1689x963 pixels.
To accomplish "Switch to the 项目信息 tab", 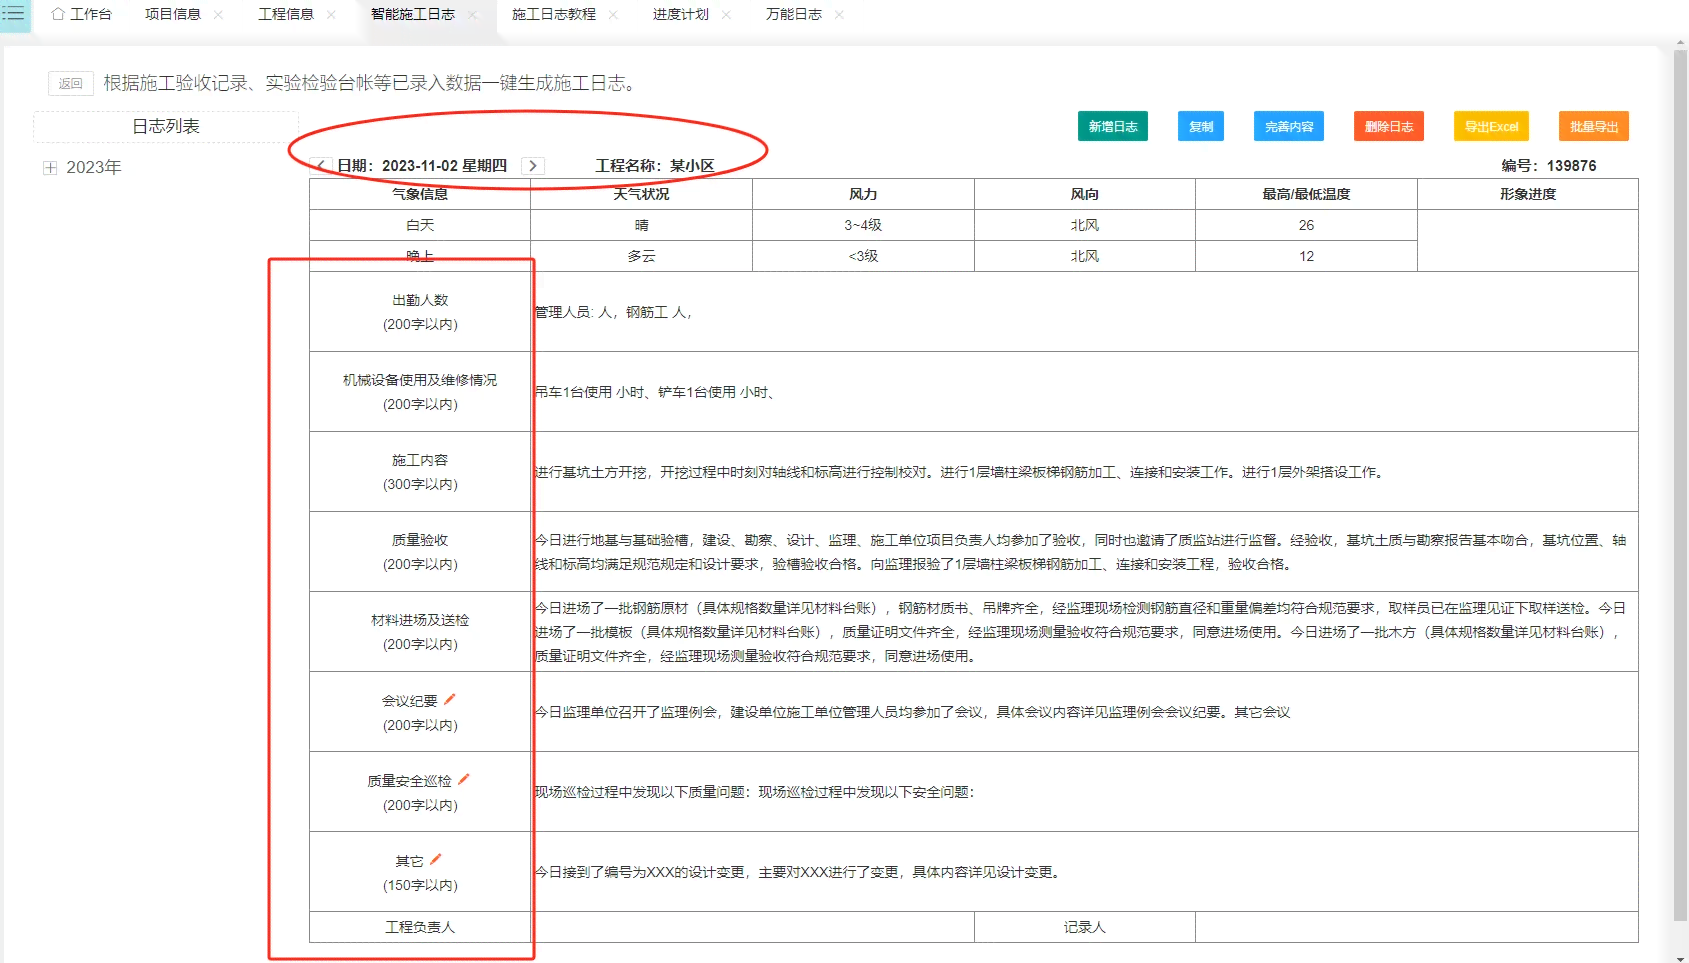I will point(173,14).
